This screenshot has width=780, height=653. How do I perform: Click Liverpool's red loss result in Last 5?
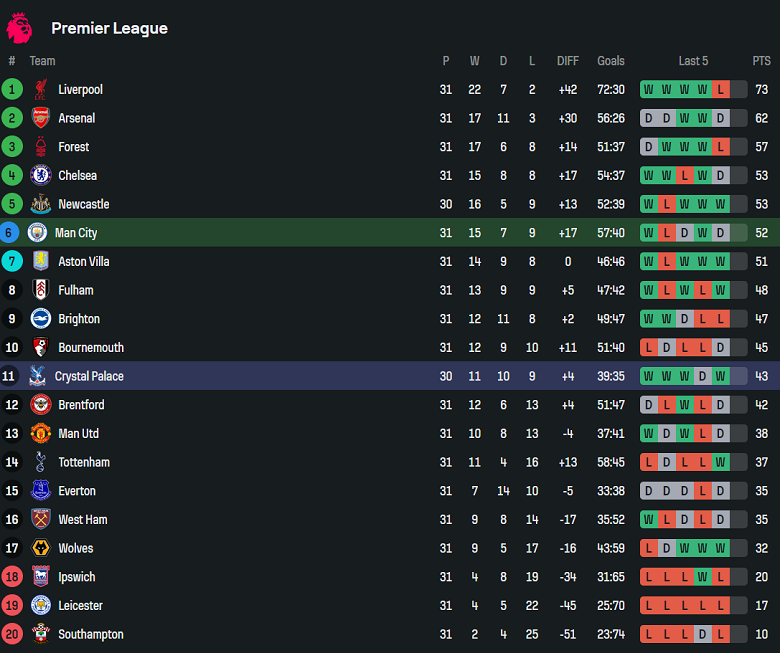coord(720,90)
